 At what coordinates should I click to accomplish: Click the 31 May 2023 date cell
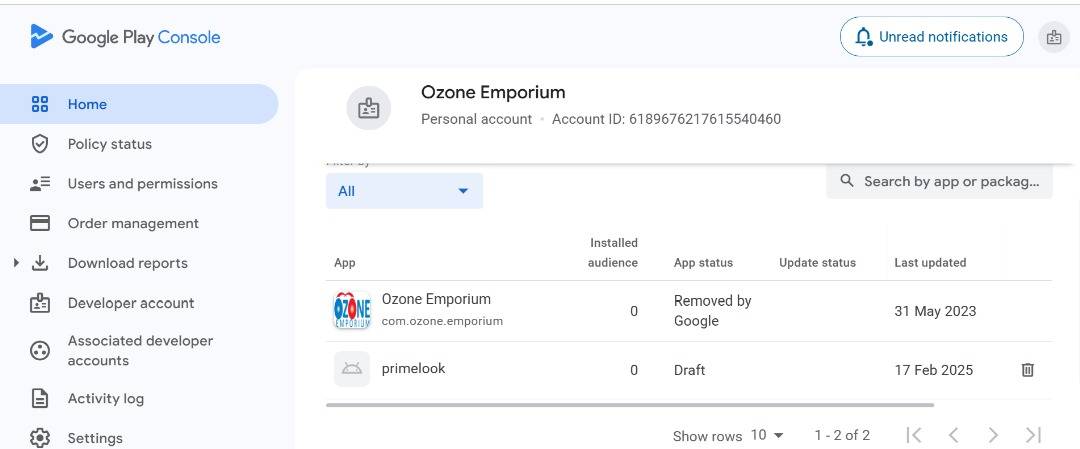point(935,311)
